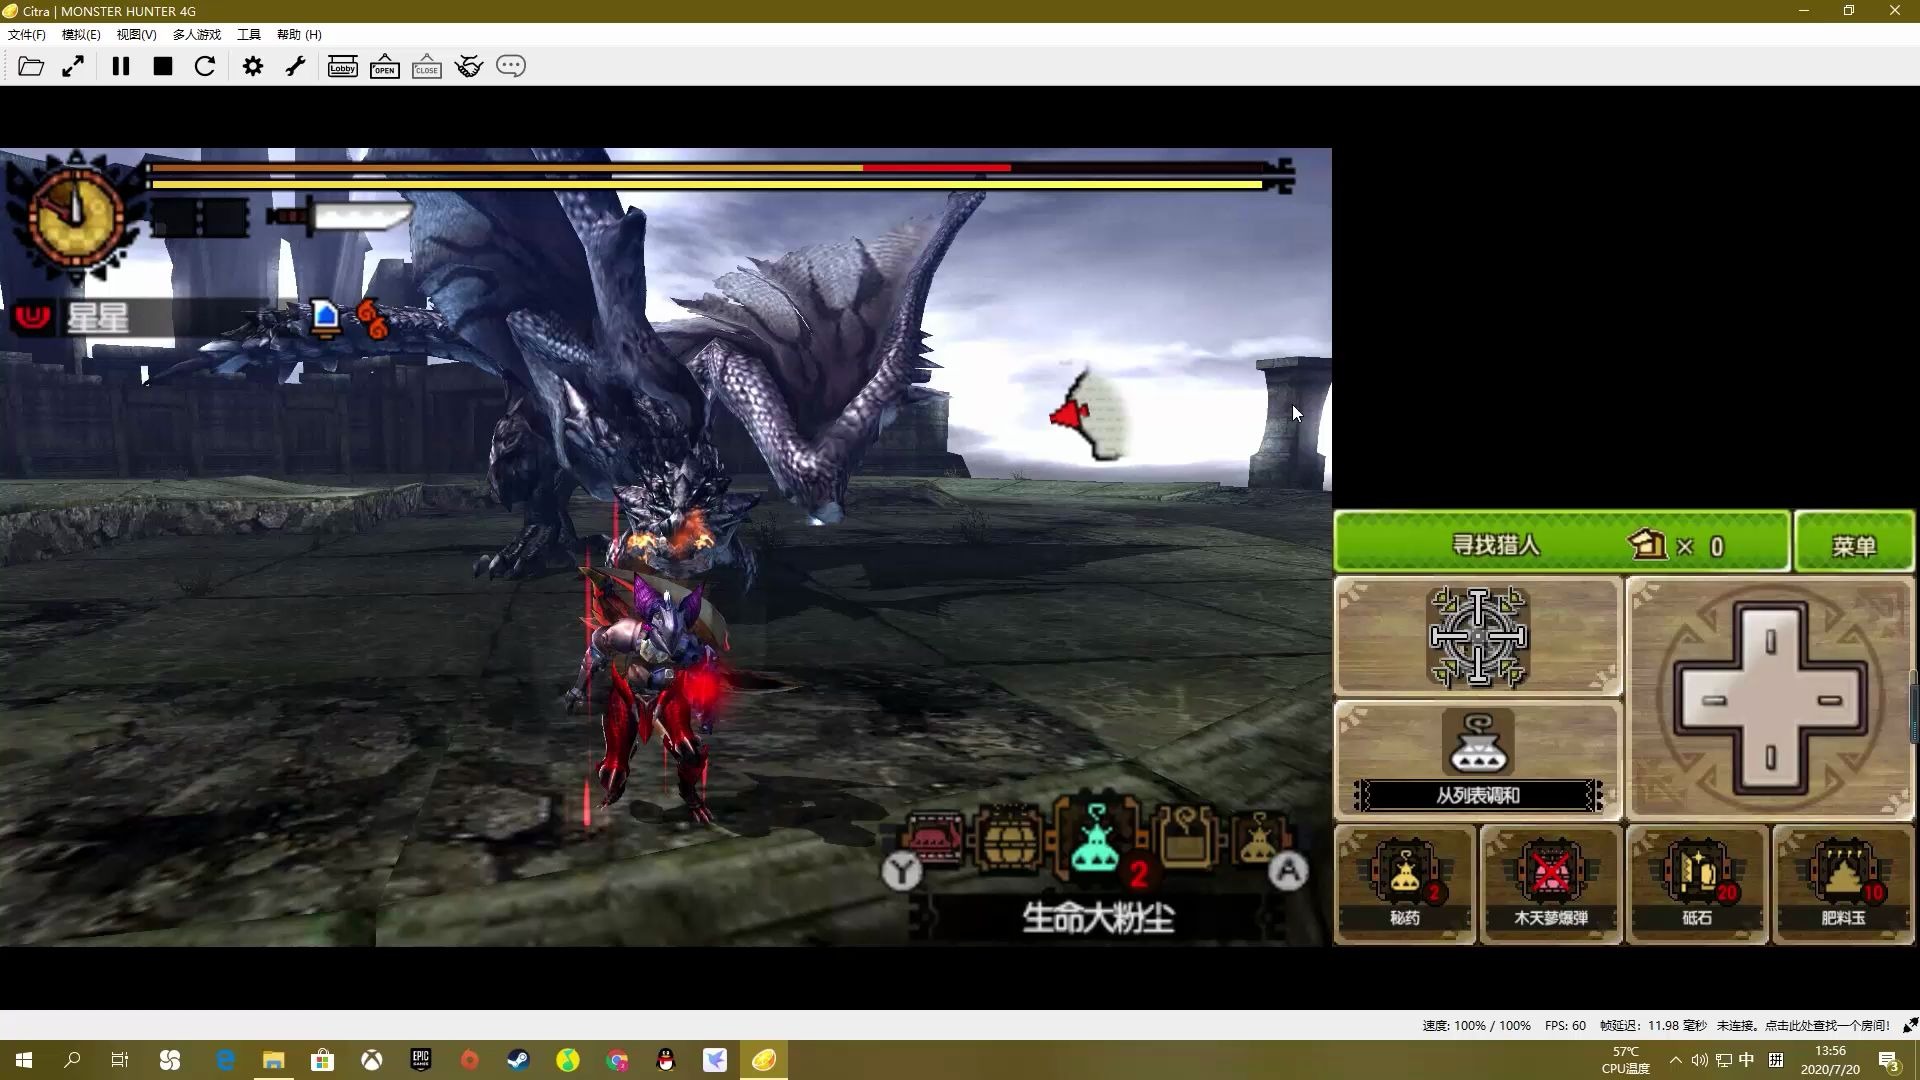Expand hidden system tray icons
The width and height of the screenshot is (1920, 1080).
point(1676,1060)
